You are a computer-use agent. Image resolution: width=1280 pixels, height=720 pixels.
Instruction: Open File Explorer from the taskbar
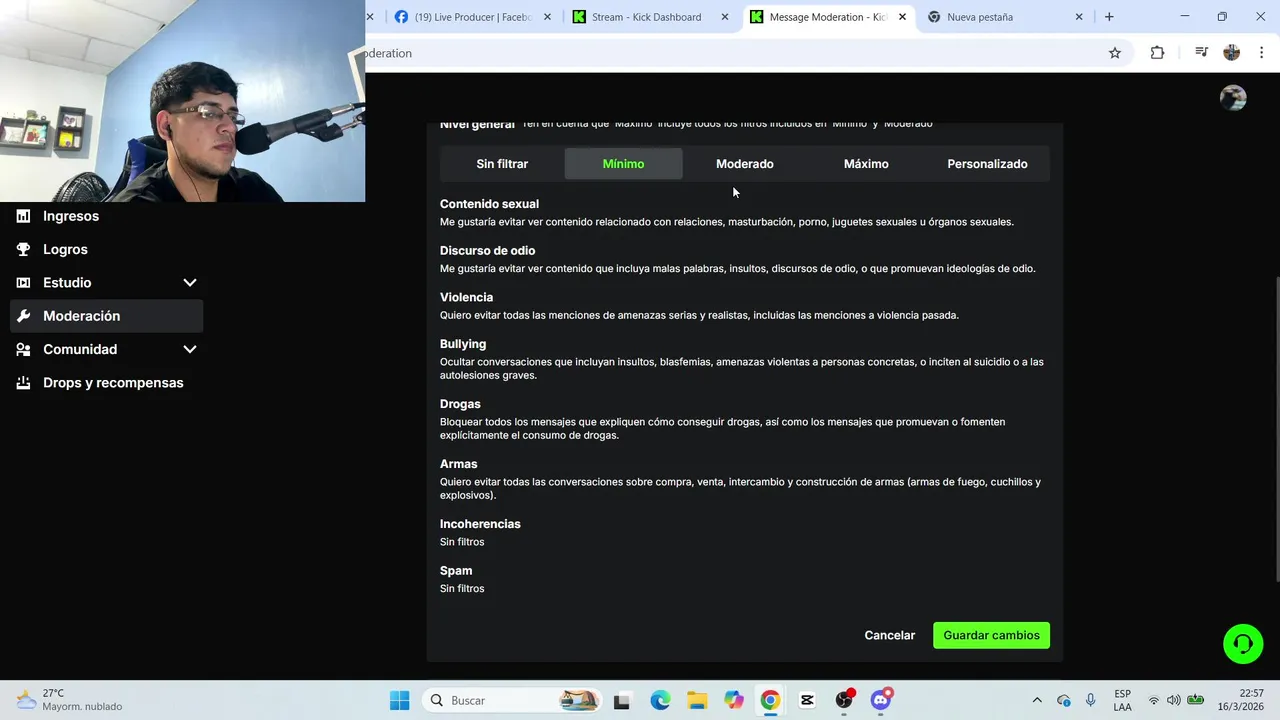(697, 700)
